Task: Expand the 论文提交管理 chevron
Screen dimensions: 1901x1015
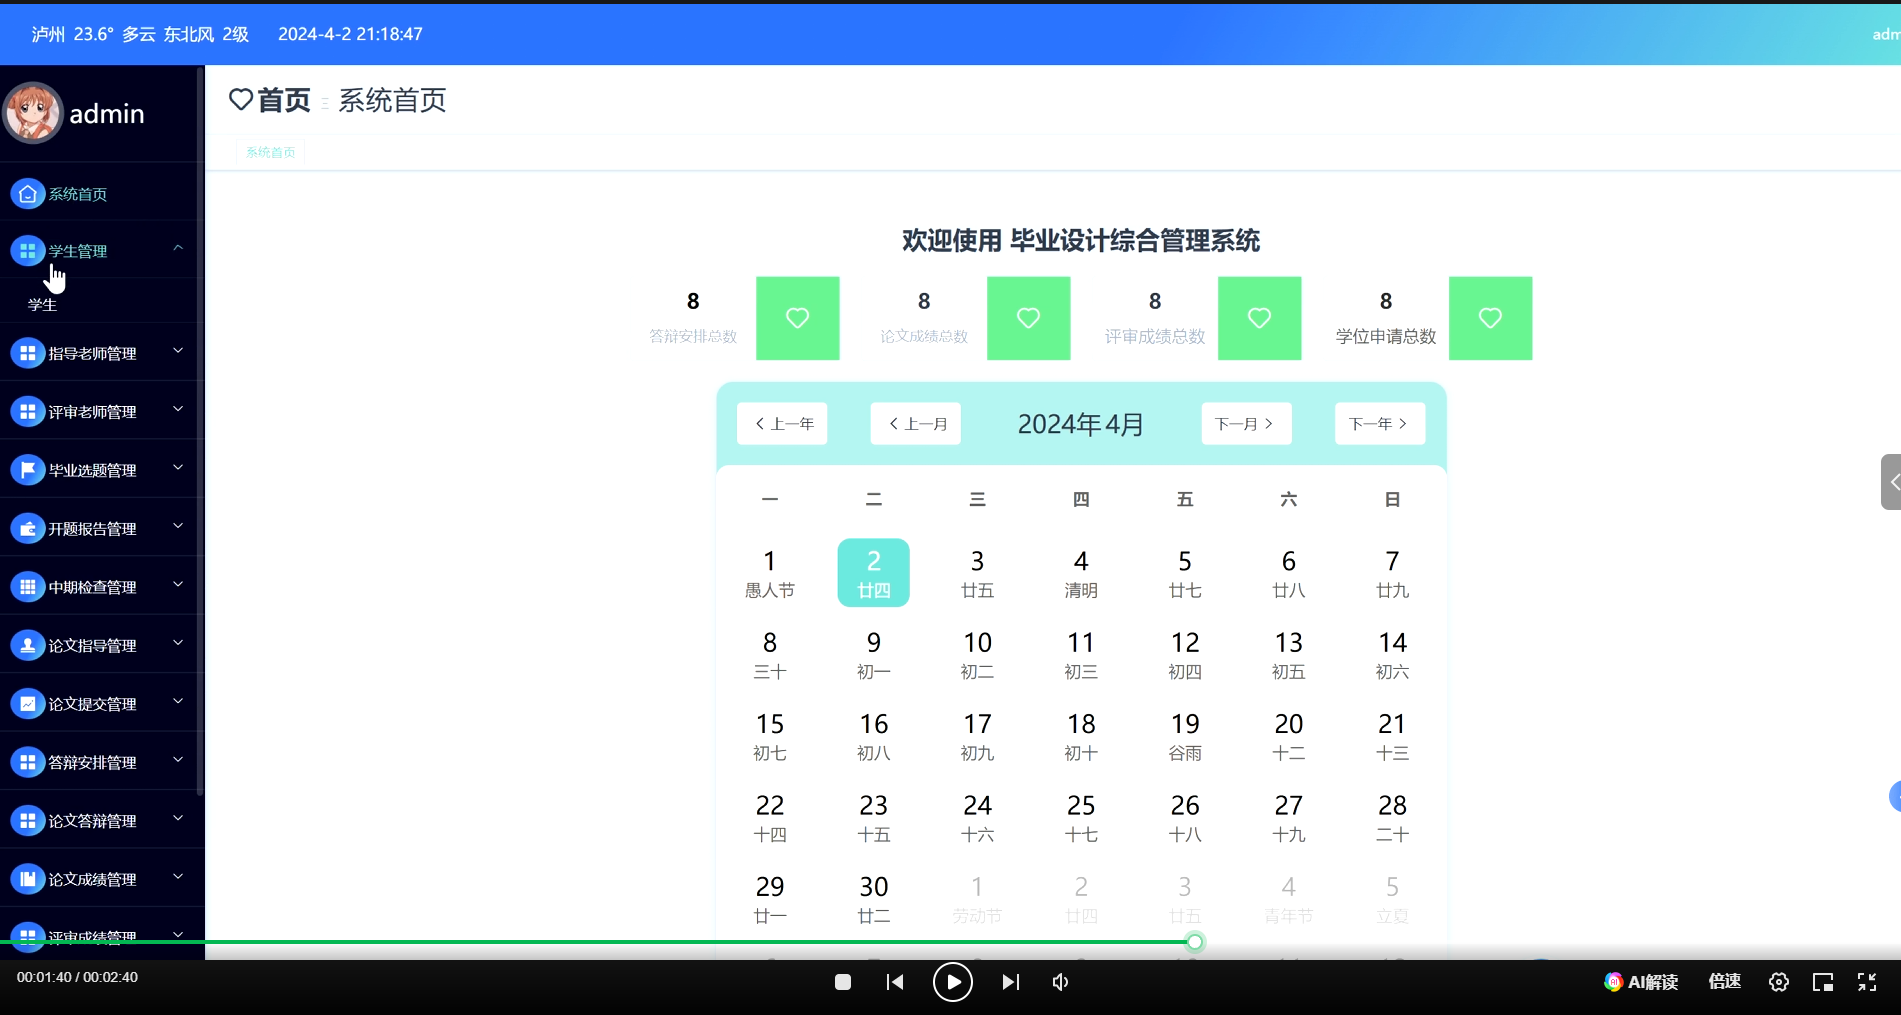Action: click(178, 701)
